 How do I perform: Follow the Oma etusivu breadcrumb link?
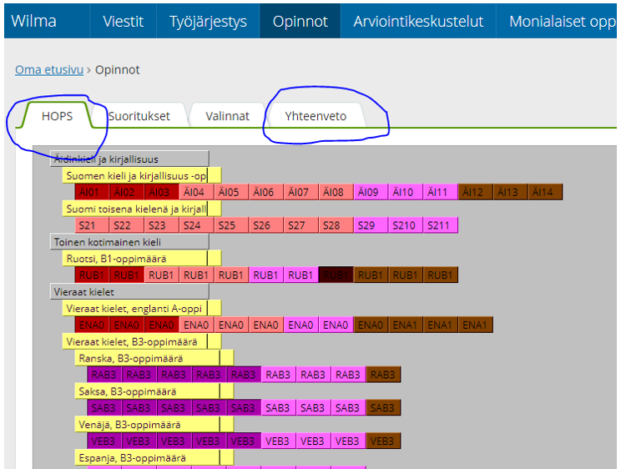49,70
